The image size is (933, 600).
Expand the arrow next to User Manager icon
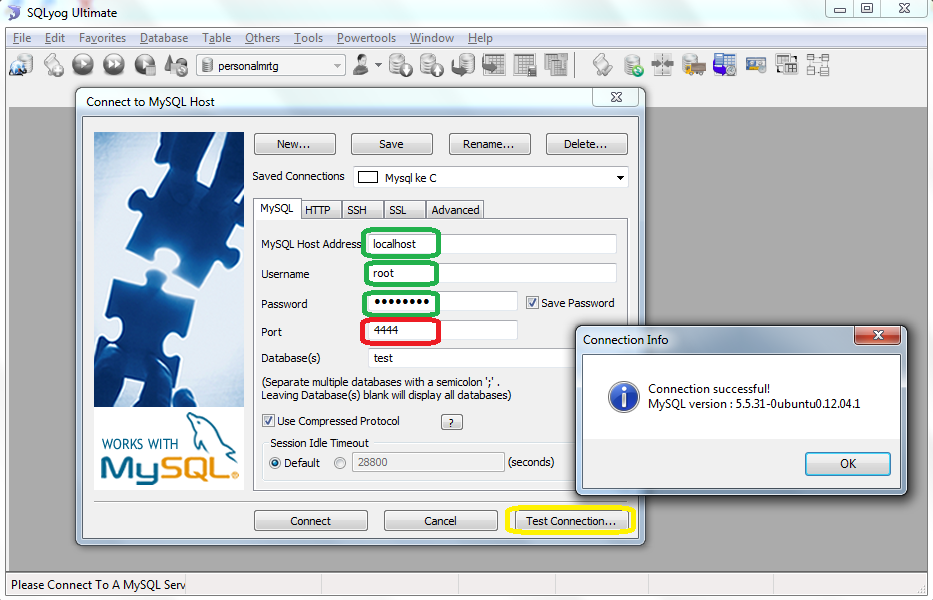378,65
